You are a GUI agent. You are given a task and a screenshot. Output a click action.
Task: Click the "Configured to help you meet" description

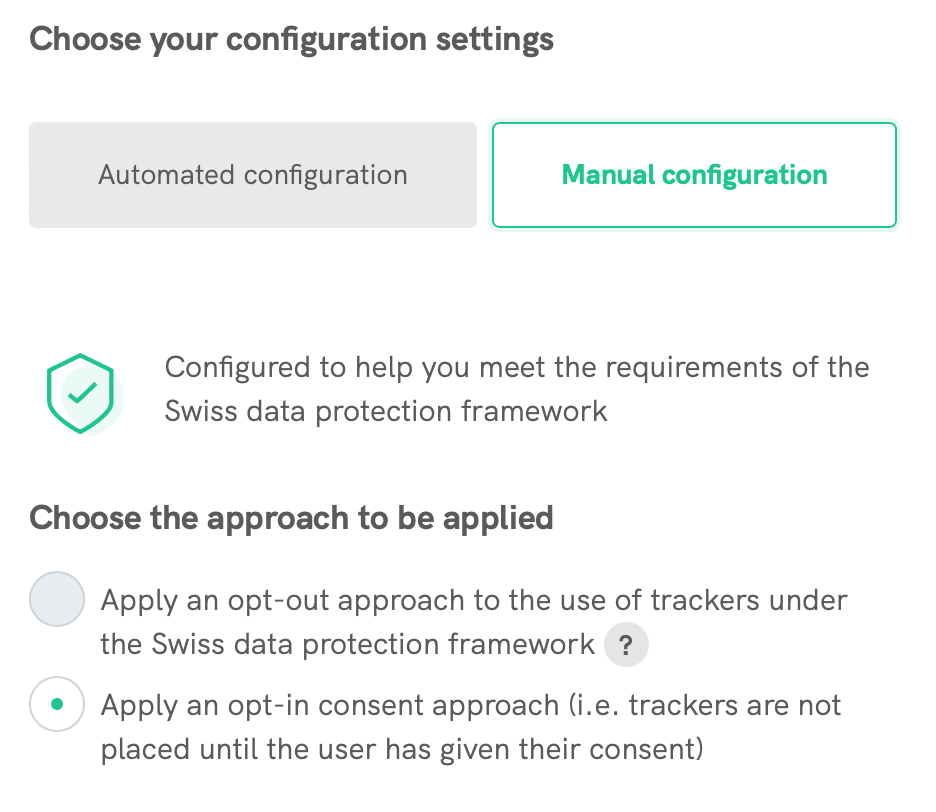(517, 367)
